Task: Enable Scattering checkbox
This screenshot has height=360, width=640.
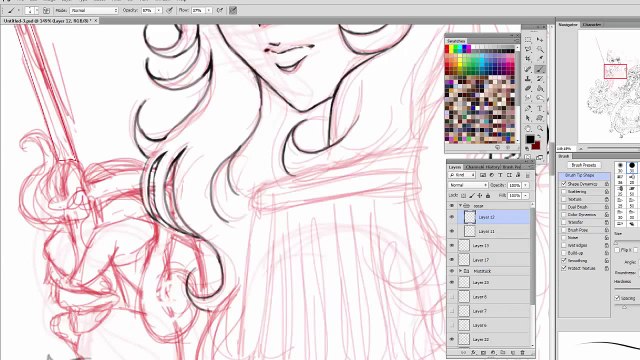Action: 564,192
